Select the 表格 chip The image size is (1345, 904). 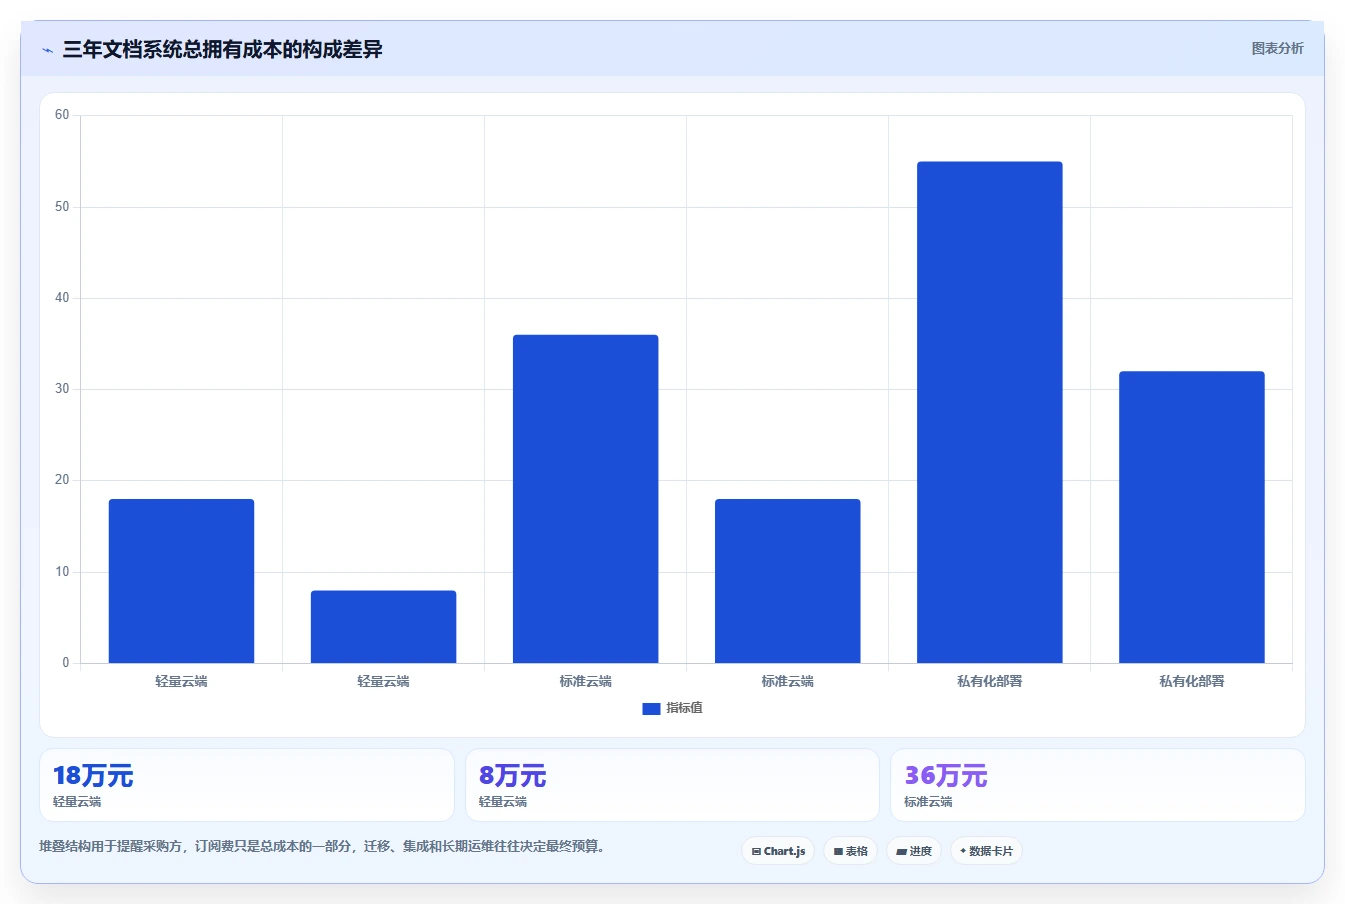851,851
